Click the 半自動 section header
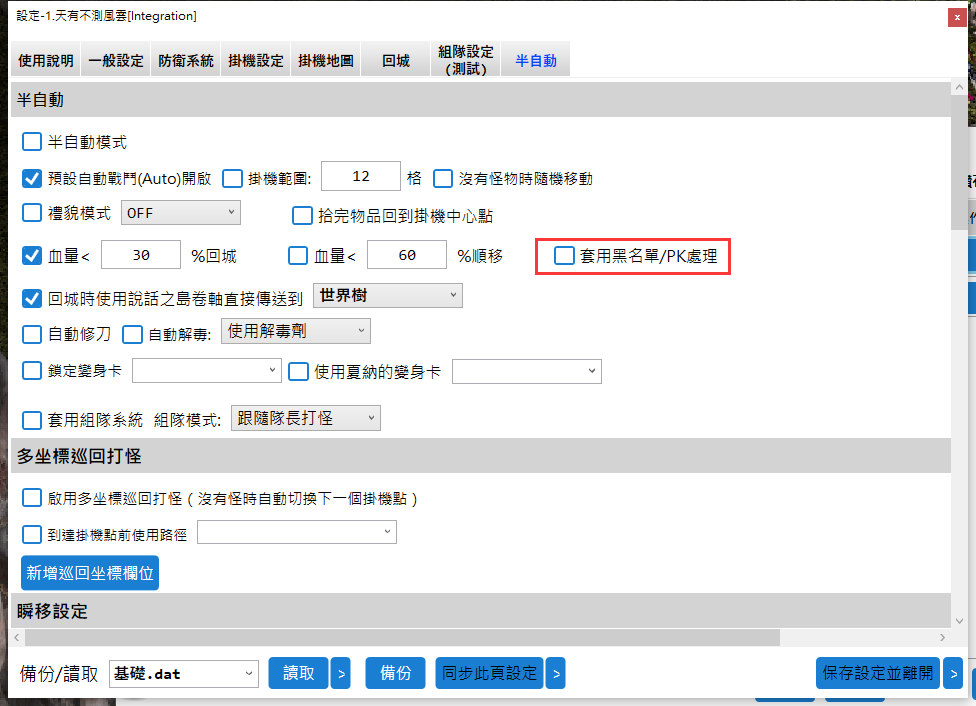976x706 pixels. [481, 100]
